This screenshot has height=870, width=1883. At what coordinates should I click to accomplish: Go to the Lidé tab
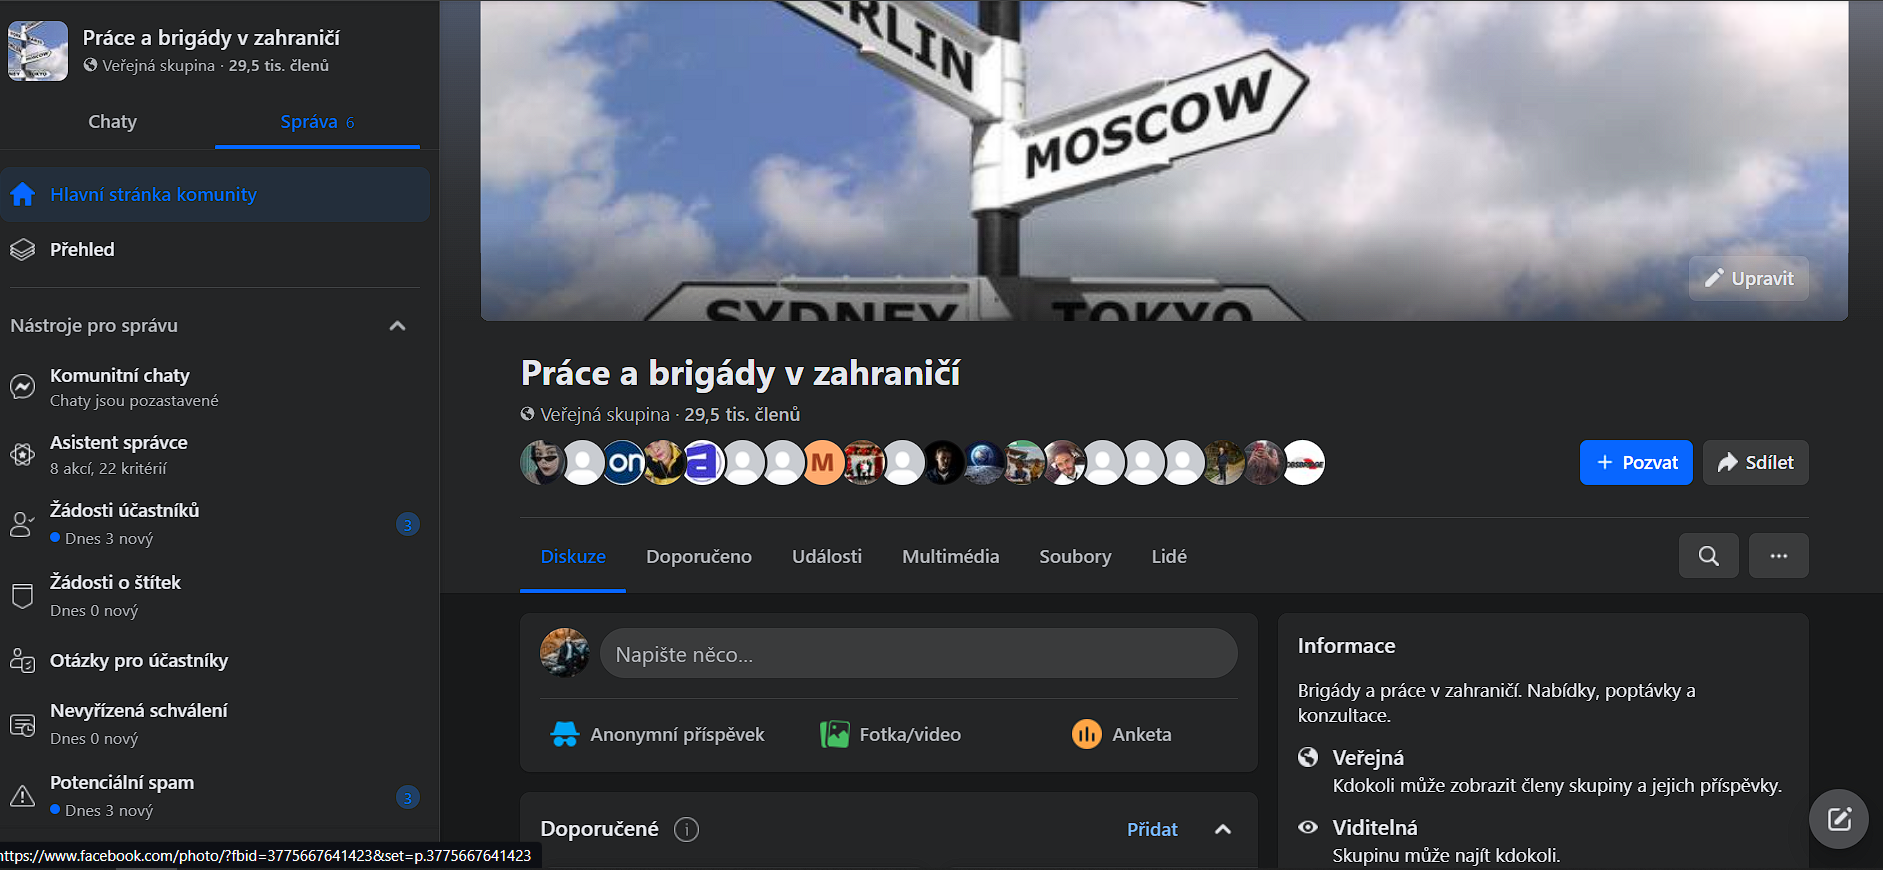click(x=1169, y=556)
